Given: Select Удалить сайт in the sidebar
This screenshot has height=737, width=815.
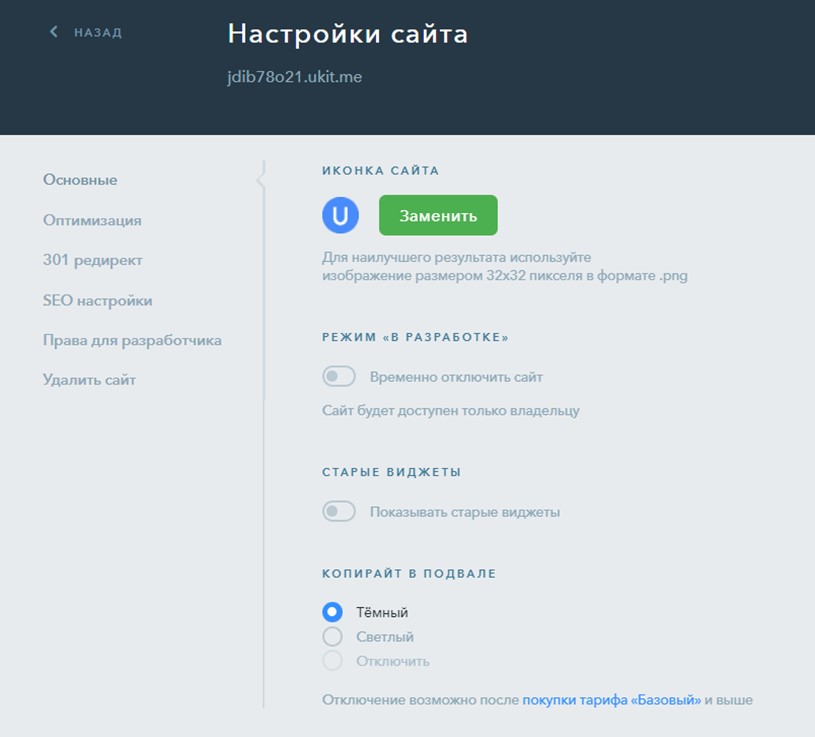Looking at the screenshot, I should [x=89, y=380].
